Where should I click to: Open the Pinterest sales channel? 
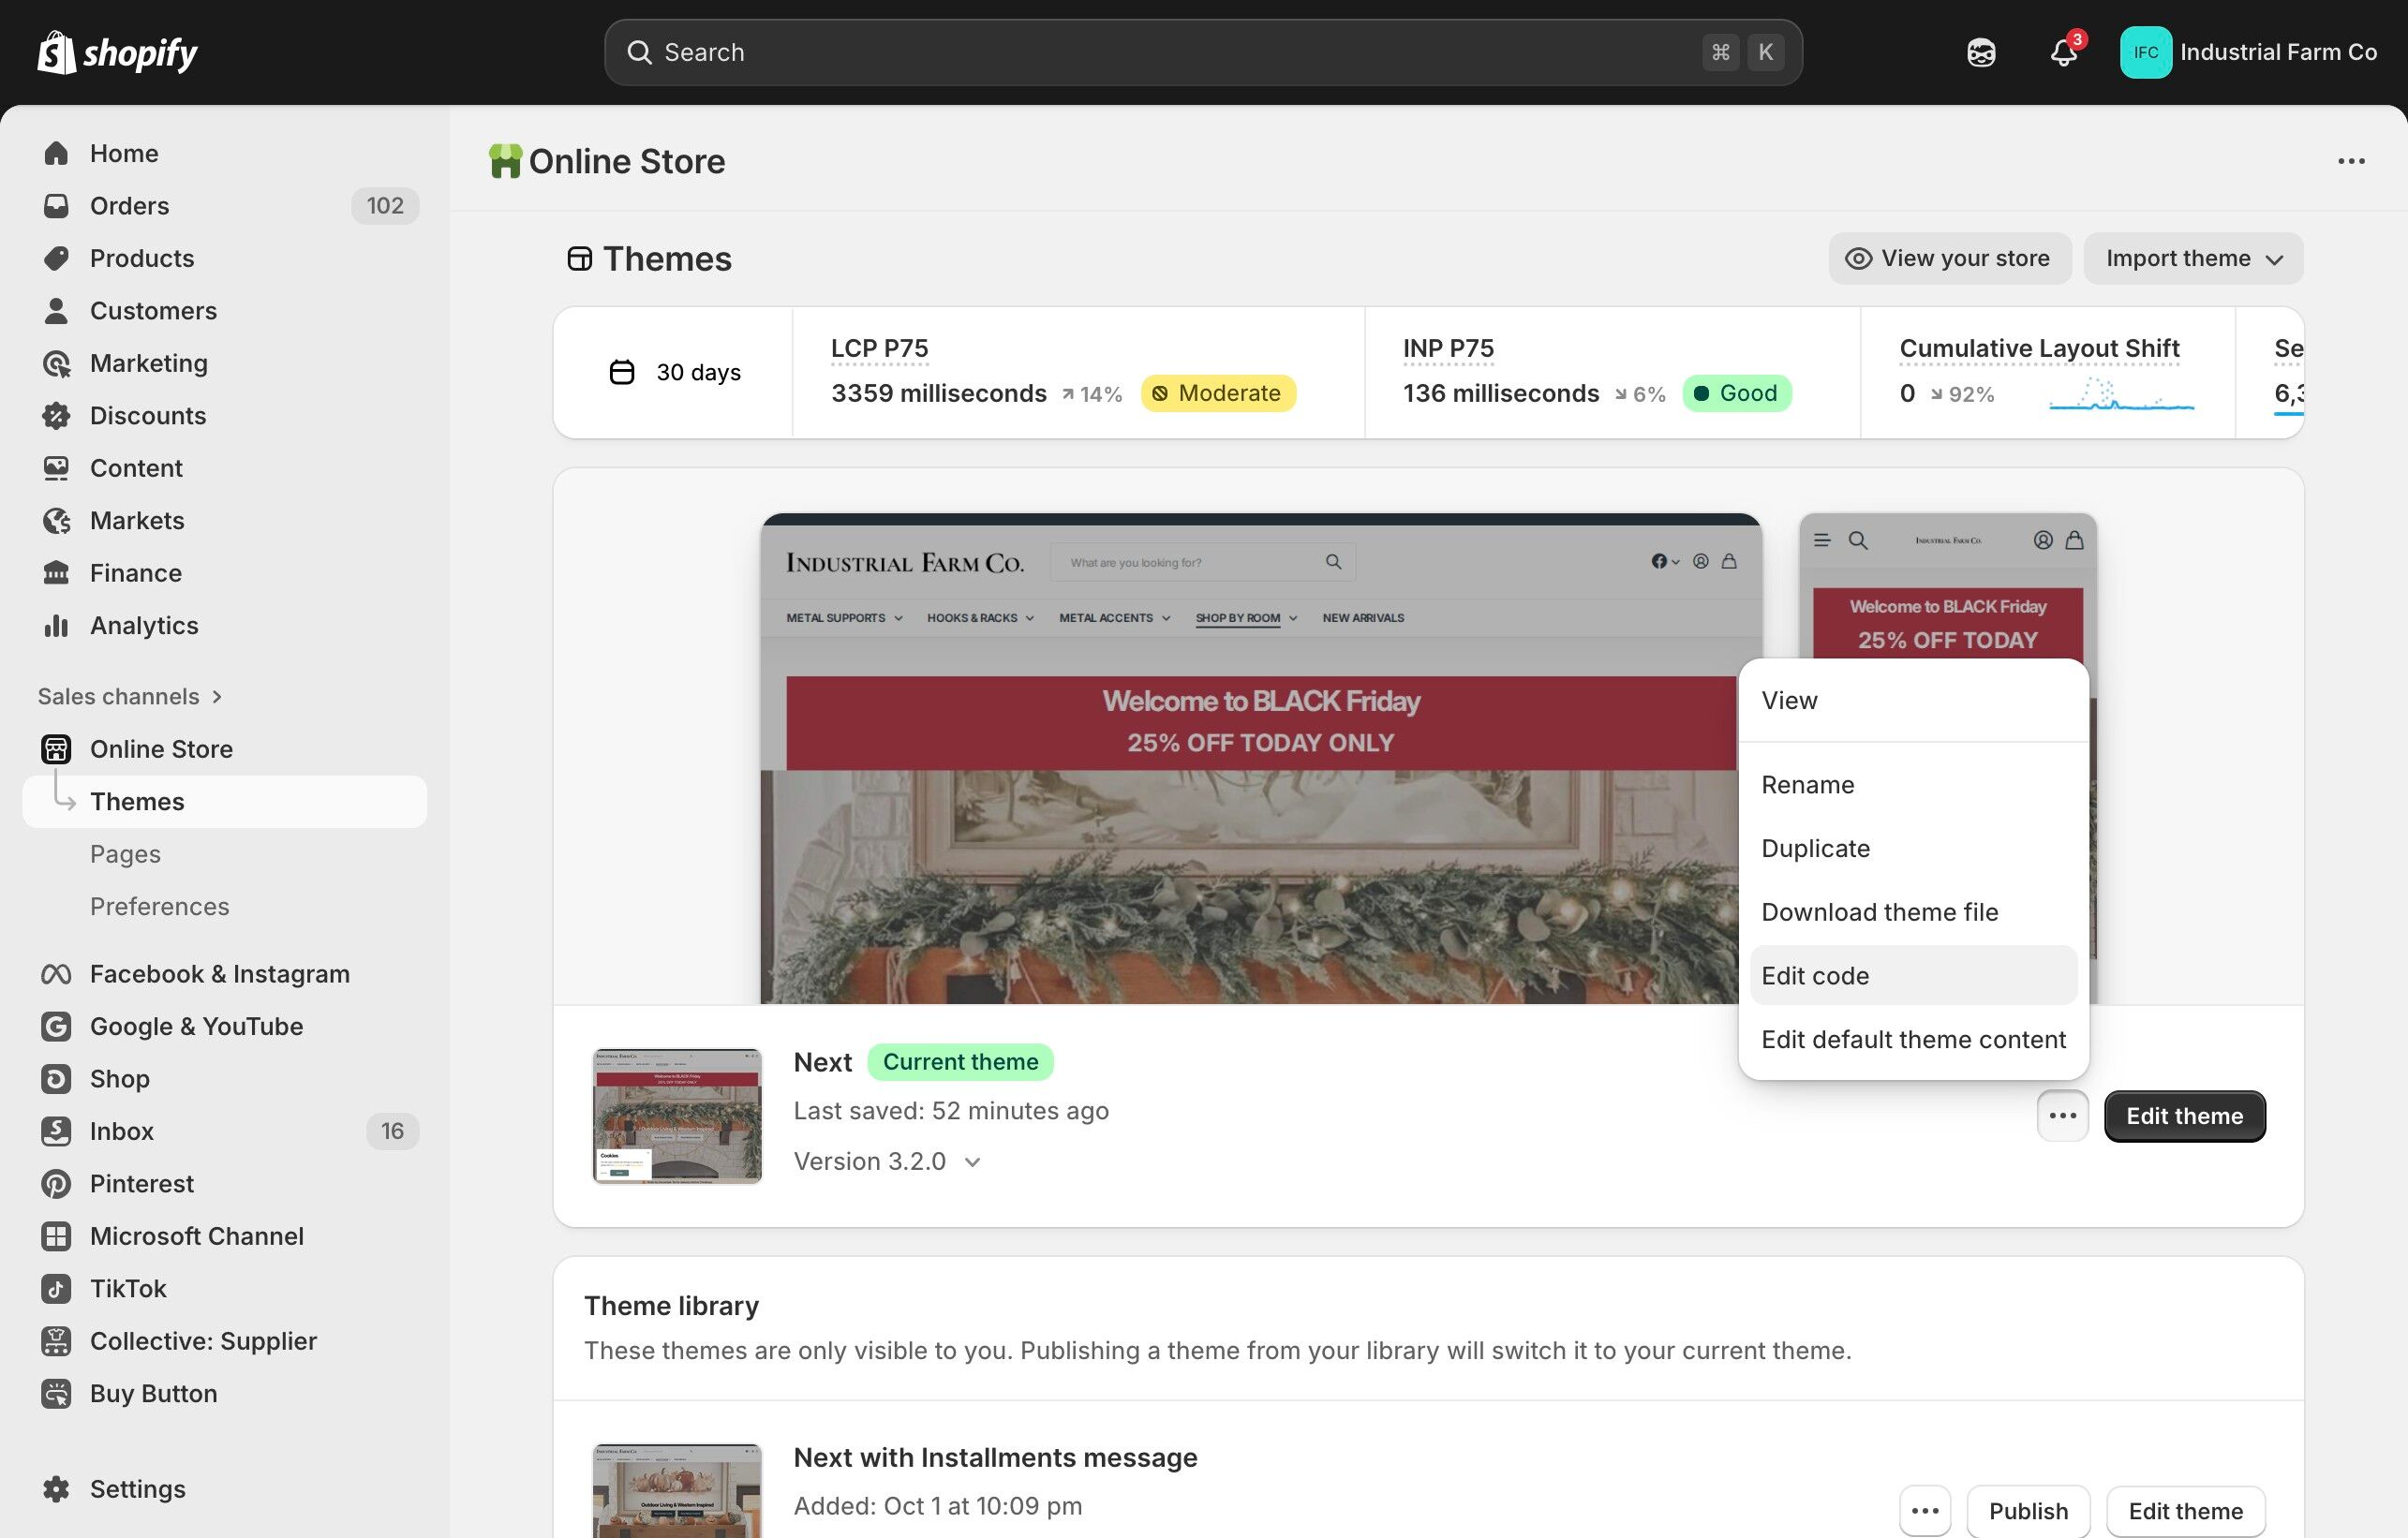(141, 1183)
